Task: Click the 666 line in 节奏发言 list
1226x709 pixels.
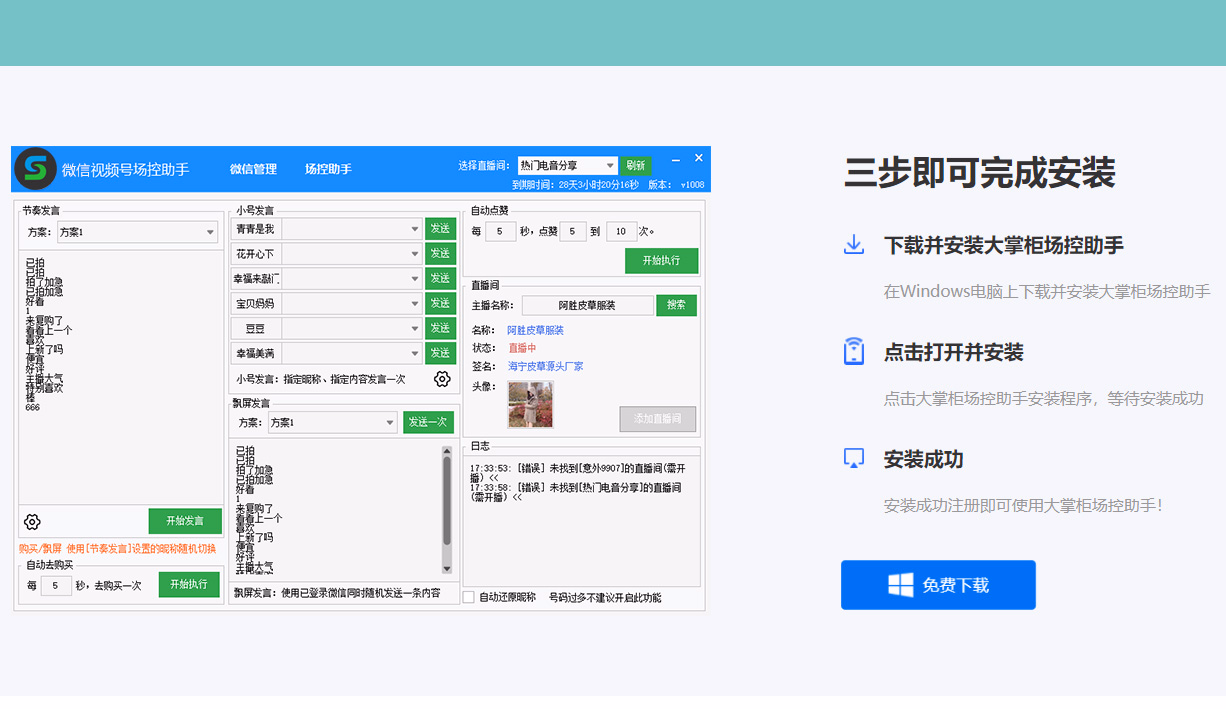Action: tap(33, 407)
